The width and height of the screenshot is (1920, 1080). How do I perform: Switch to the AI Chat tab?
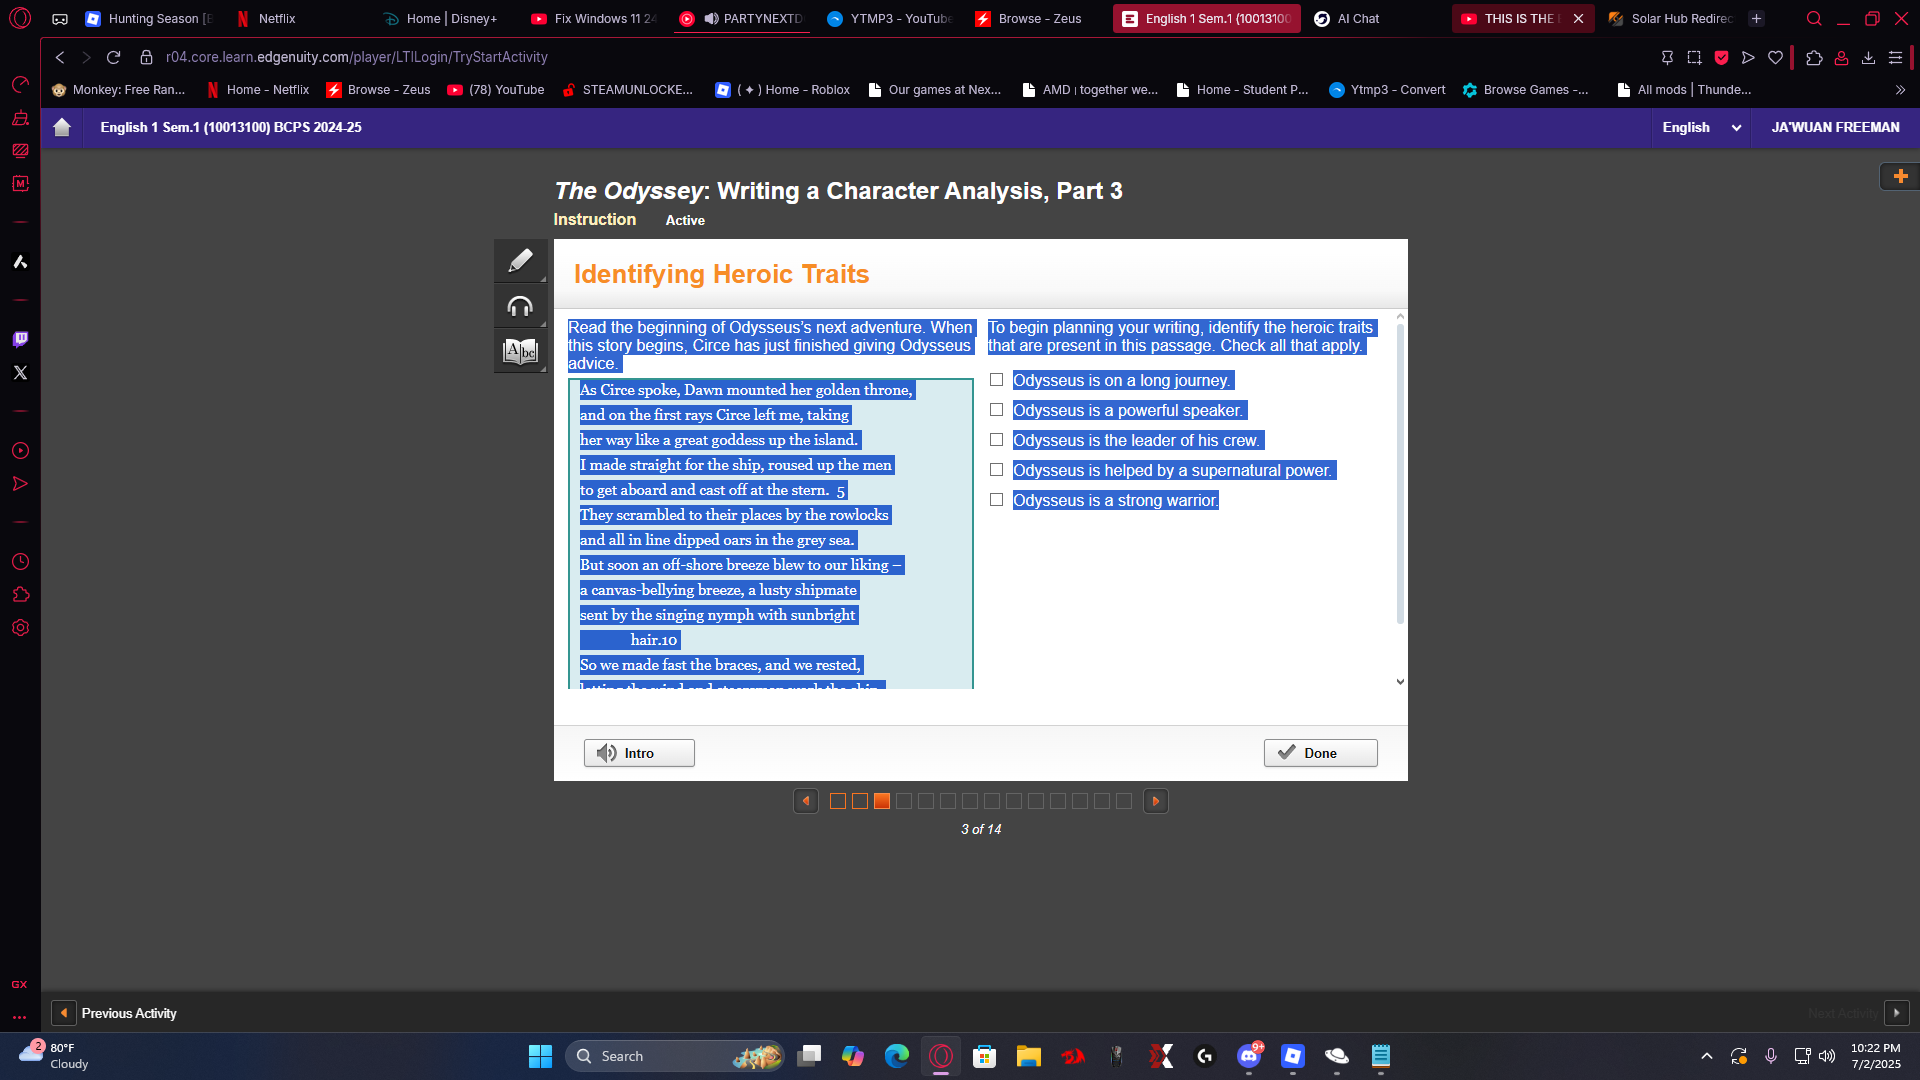(x=1347, y=18)
